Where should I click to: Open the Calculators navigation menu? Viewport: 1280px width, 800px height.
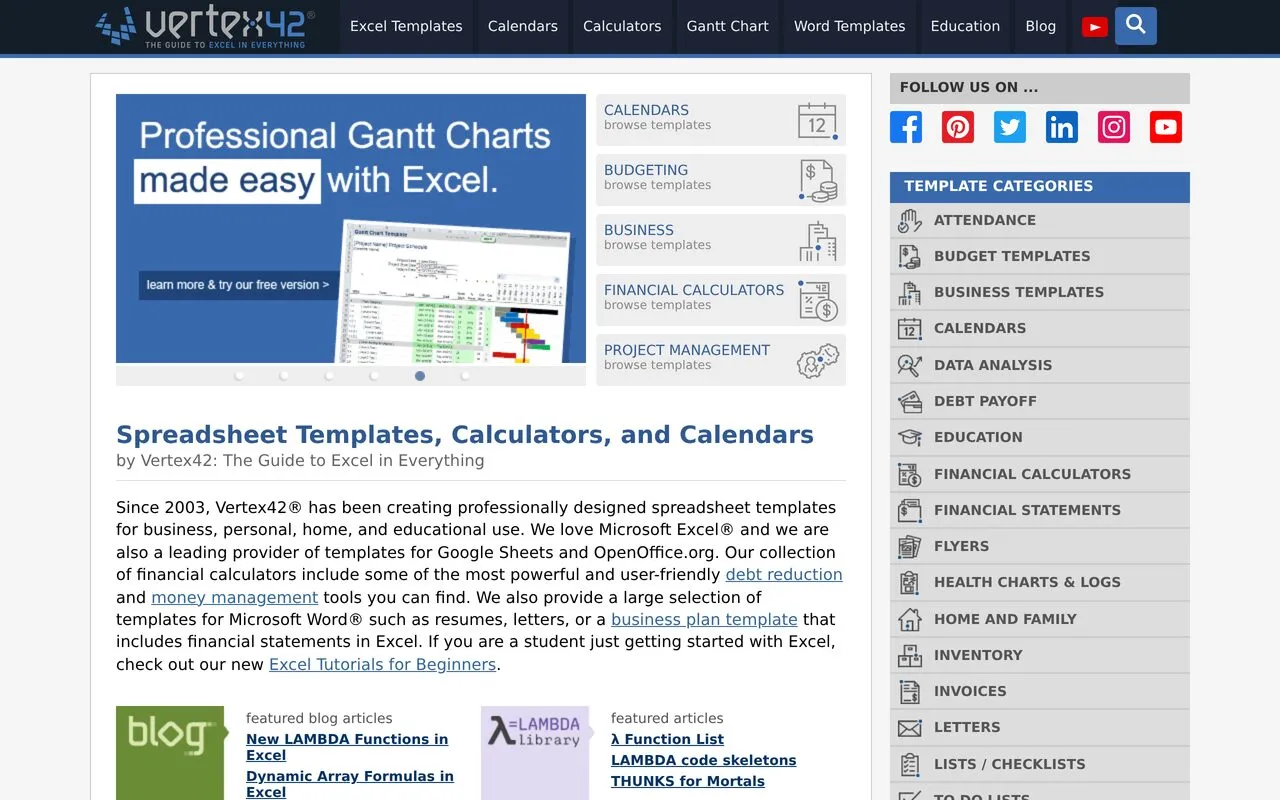click(x=622, y=27)
